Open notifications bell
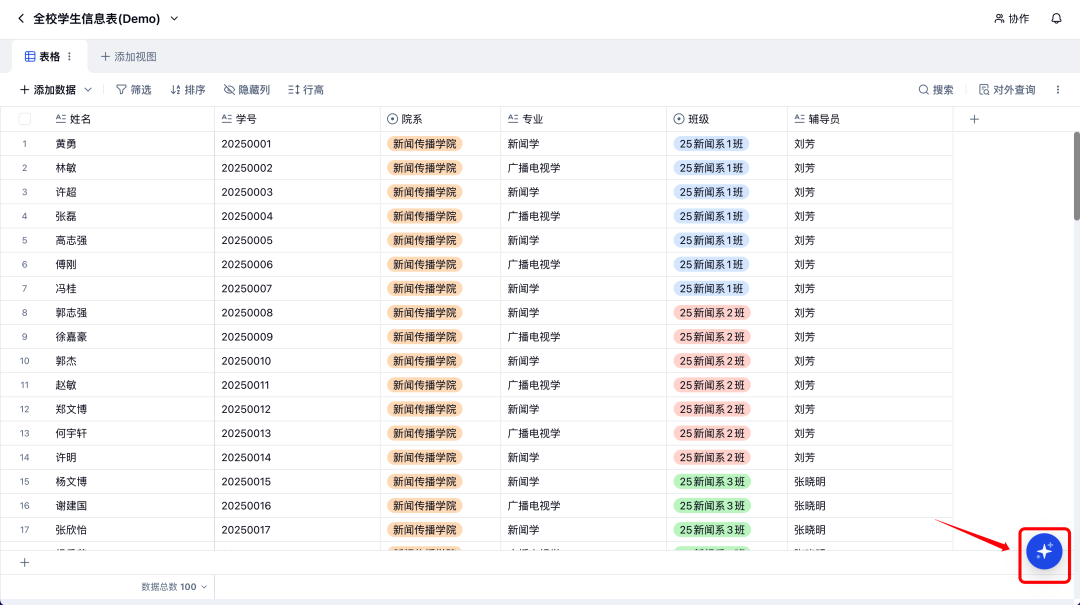The height and width of the screenshot is (605, 1080). [1056, 19]
